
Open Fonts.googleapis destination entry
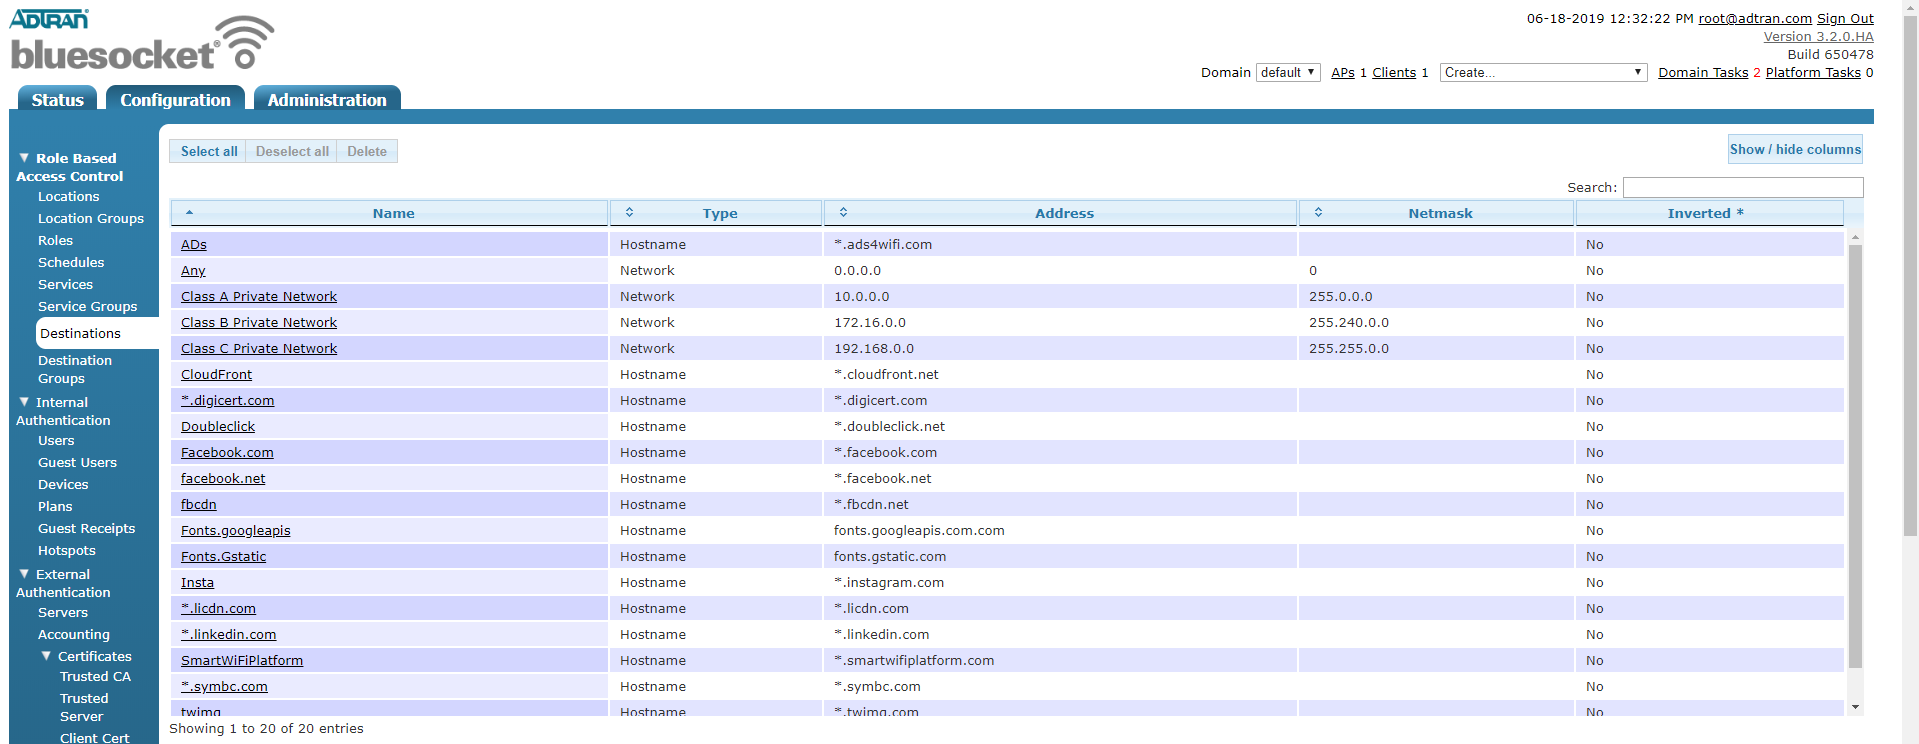click(x=236, y=530)
